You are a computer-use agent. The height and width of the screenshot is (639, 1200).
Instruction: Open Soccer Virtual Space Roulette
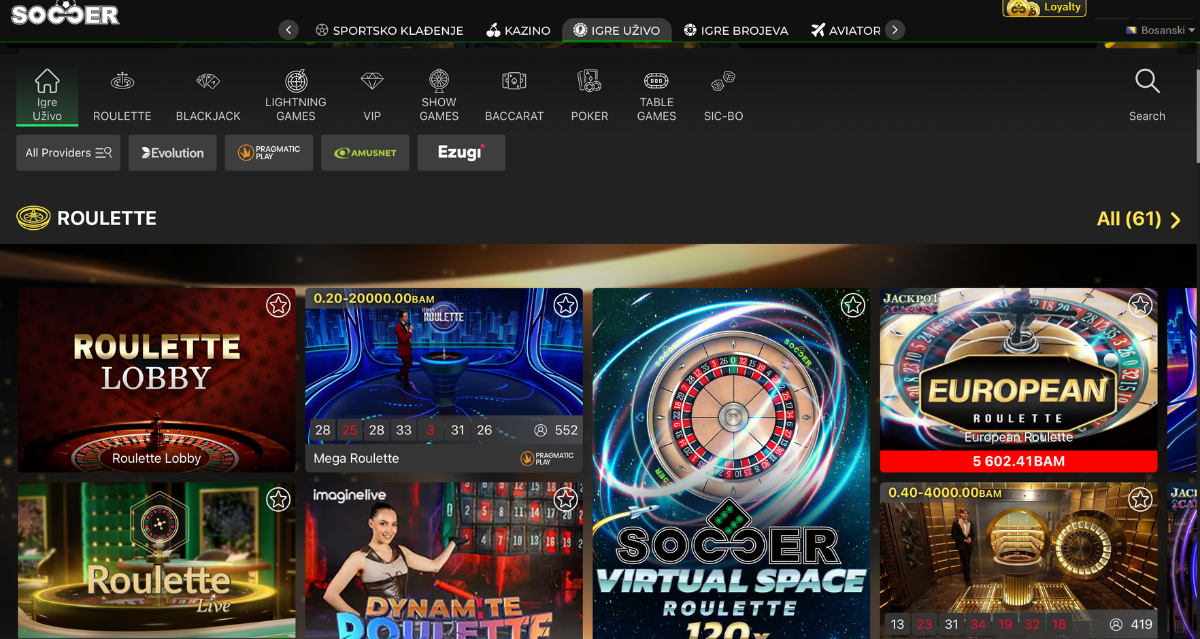tap(732, 464)
